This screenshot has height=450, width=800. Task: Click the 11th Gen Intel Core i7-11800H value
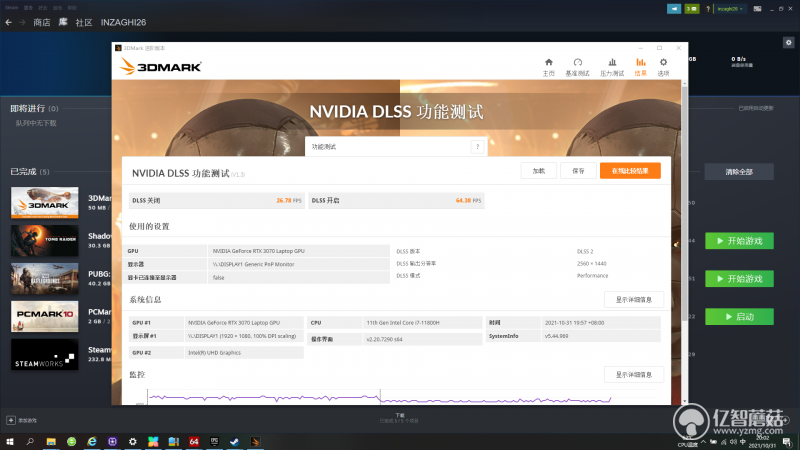click(x=403, y=323)
